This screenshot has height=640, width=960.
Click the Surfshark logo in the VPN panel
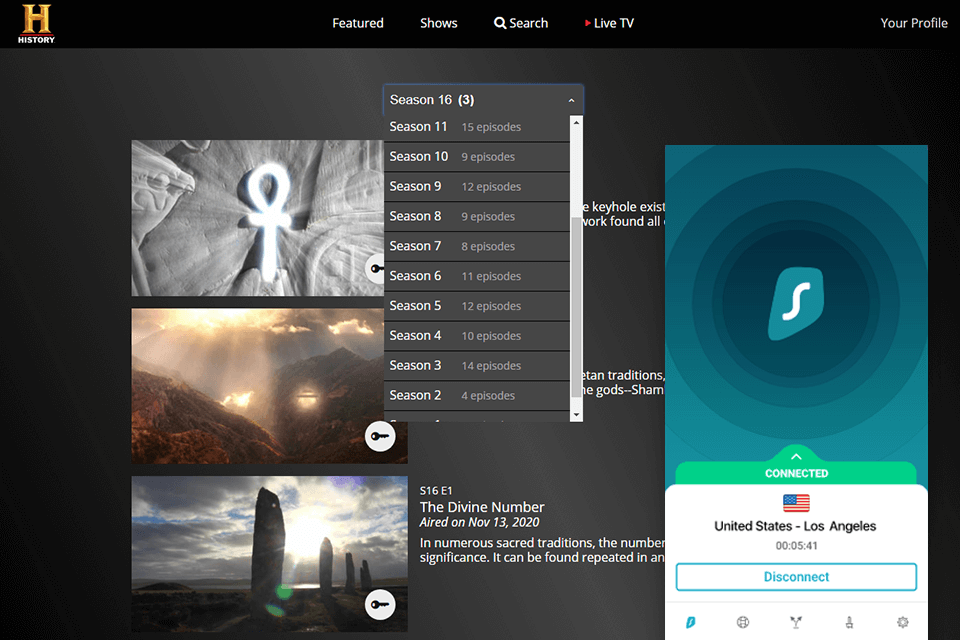pos(796,303)
